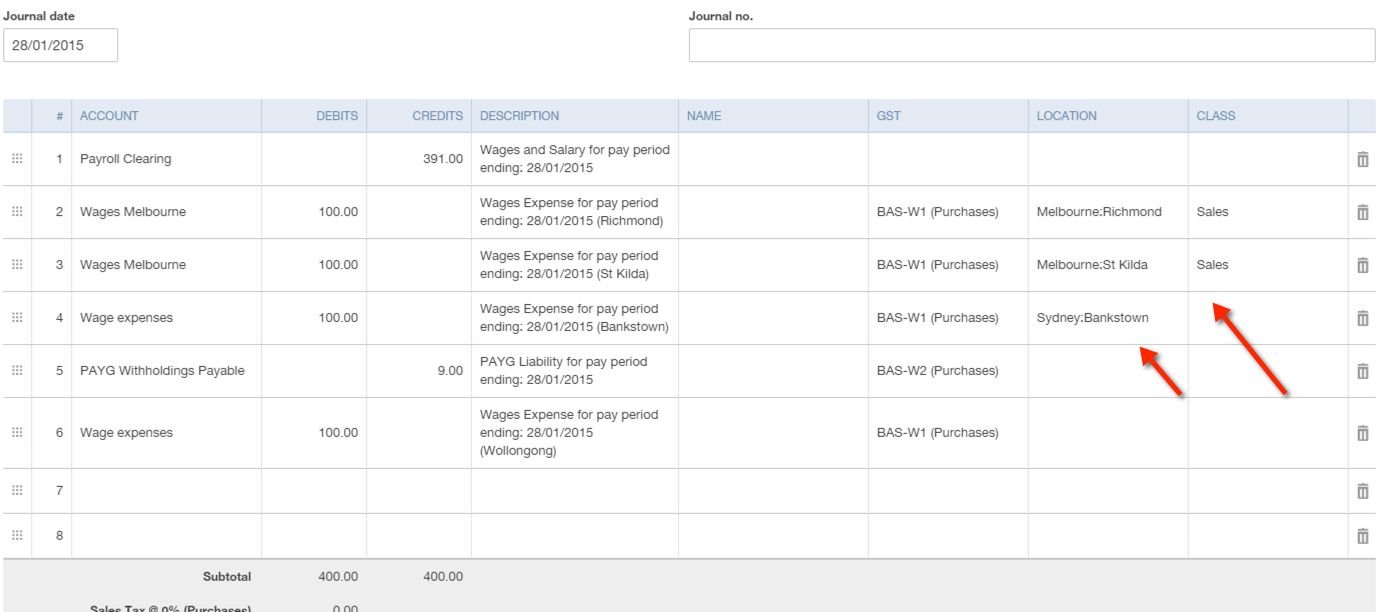1386x612 pixels.
Task: Click the trash icon on row 8
Action: pyautogui.click(x=1363, y=535)
